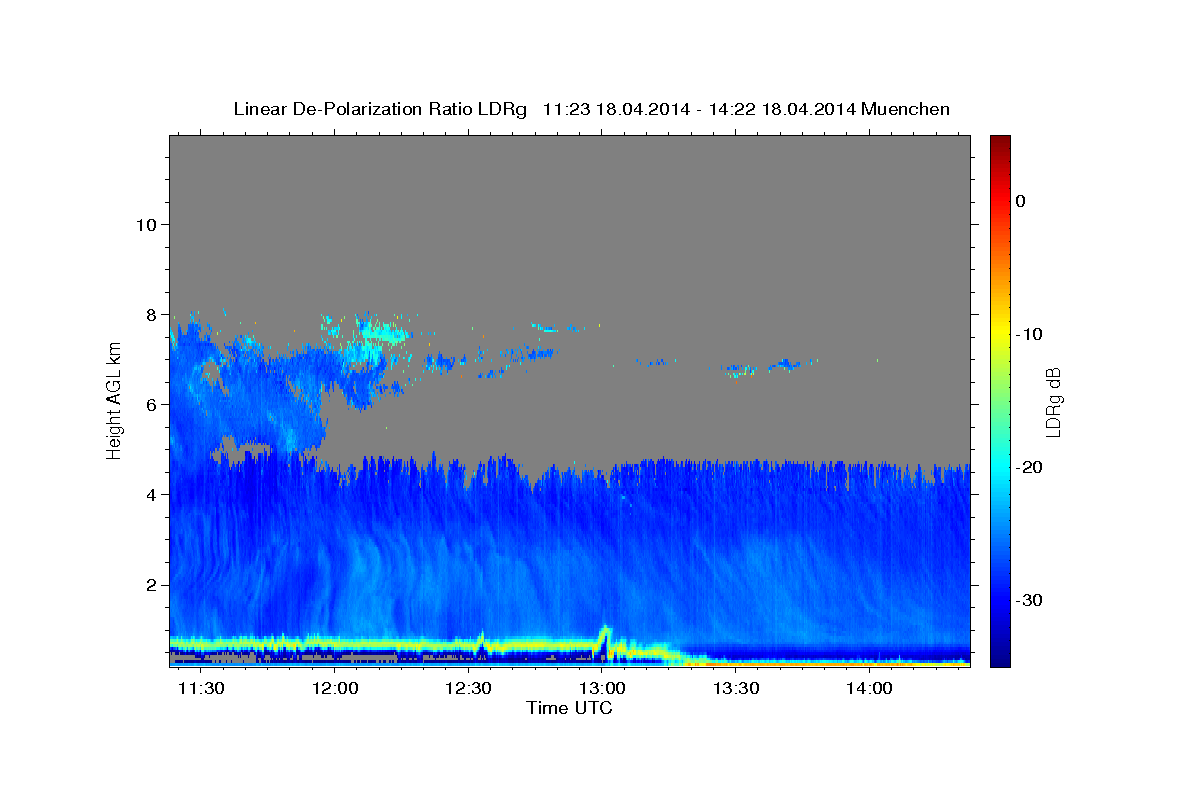Click the plot title 'Linear De-Polarization Ratio LDRg'
Image resolution: width=1200 pixels, height=800 pixels.
pyautogui.click(x=379, y=109)
